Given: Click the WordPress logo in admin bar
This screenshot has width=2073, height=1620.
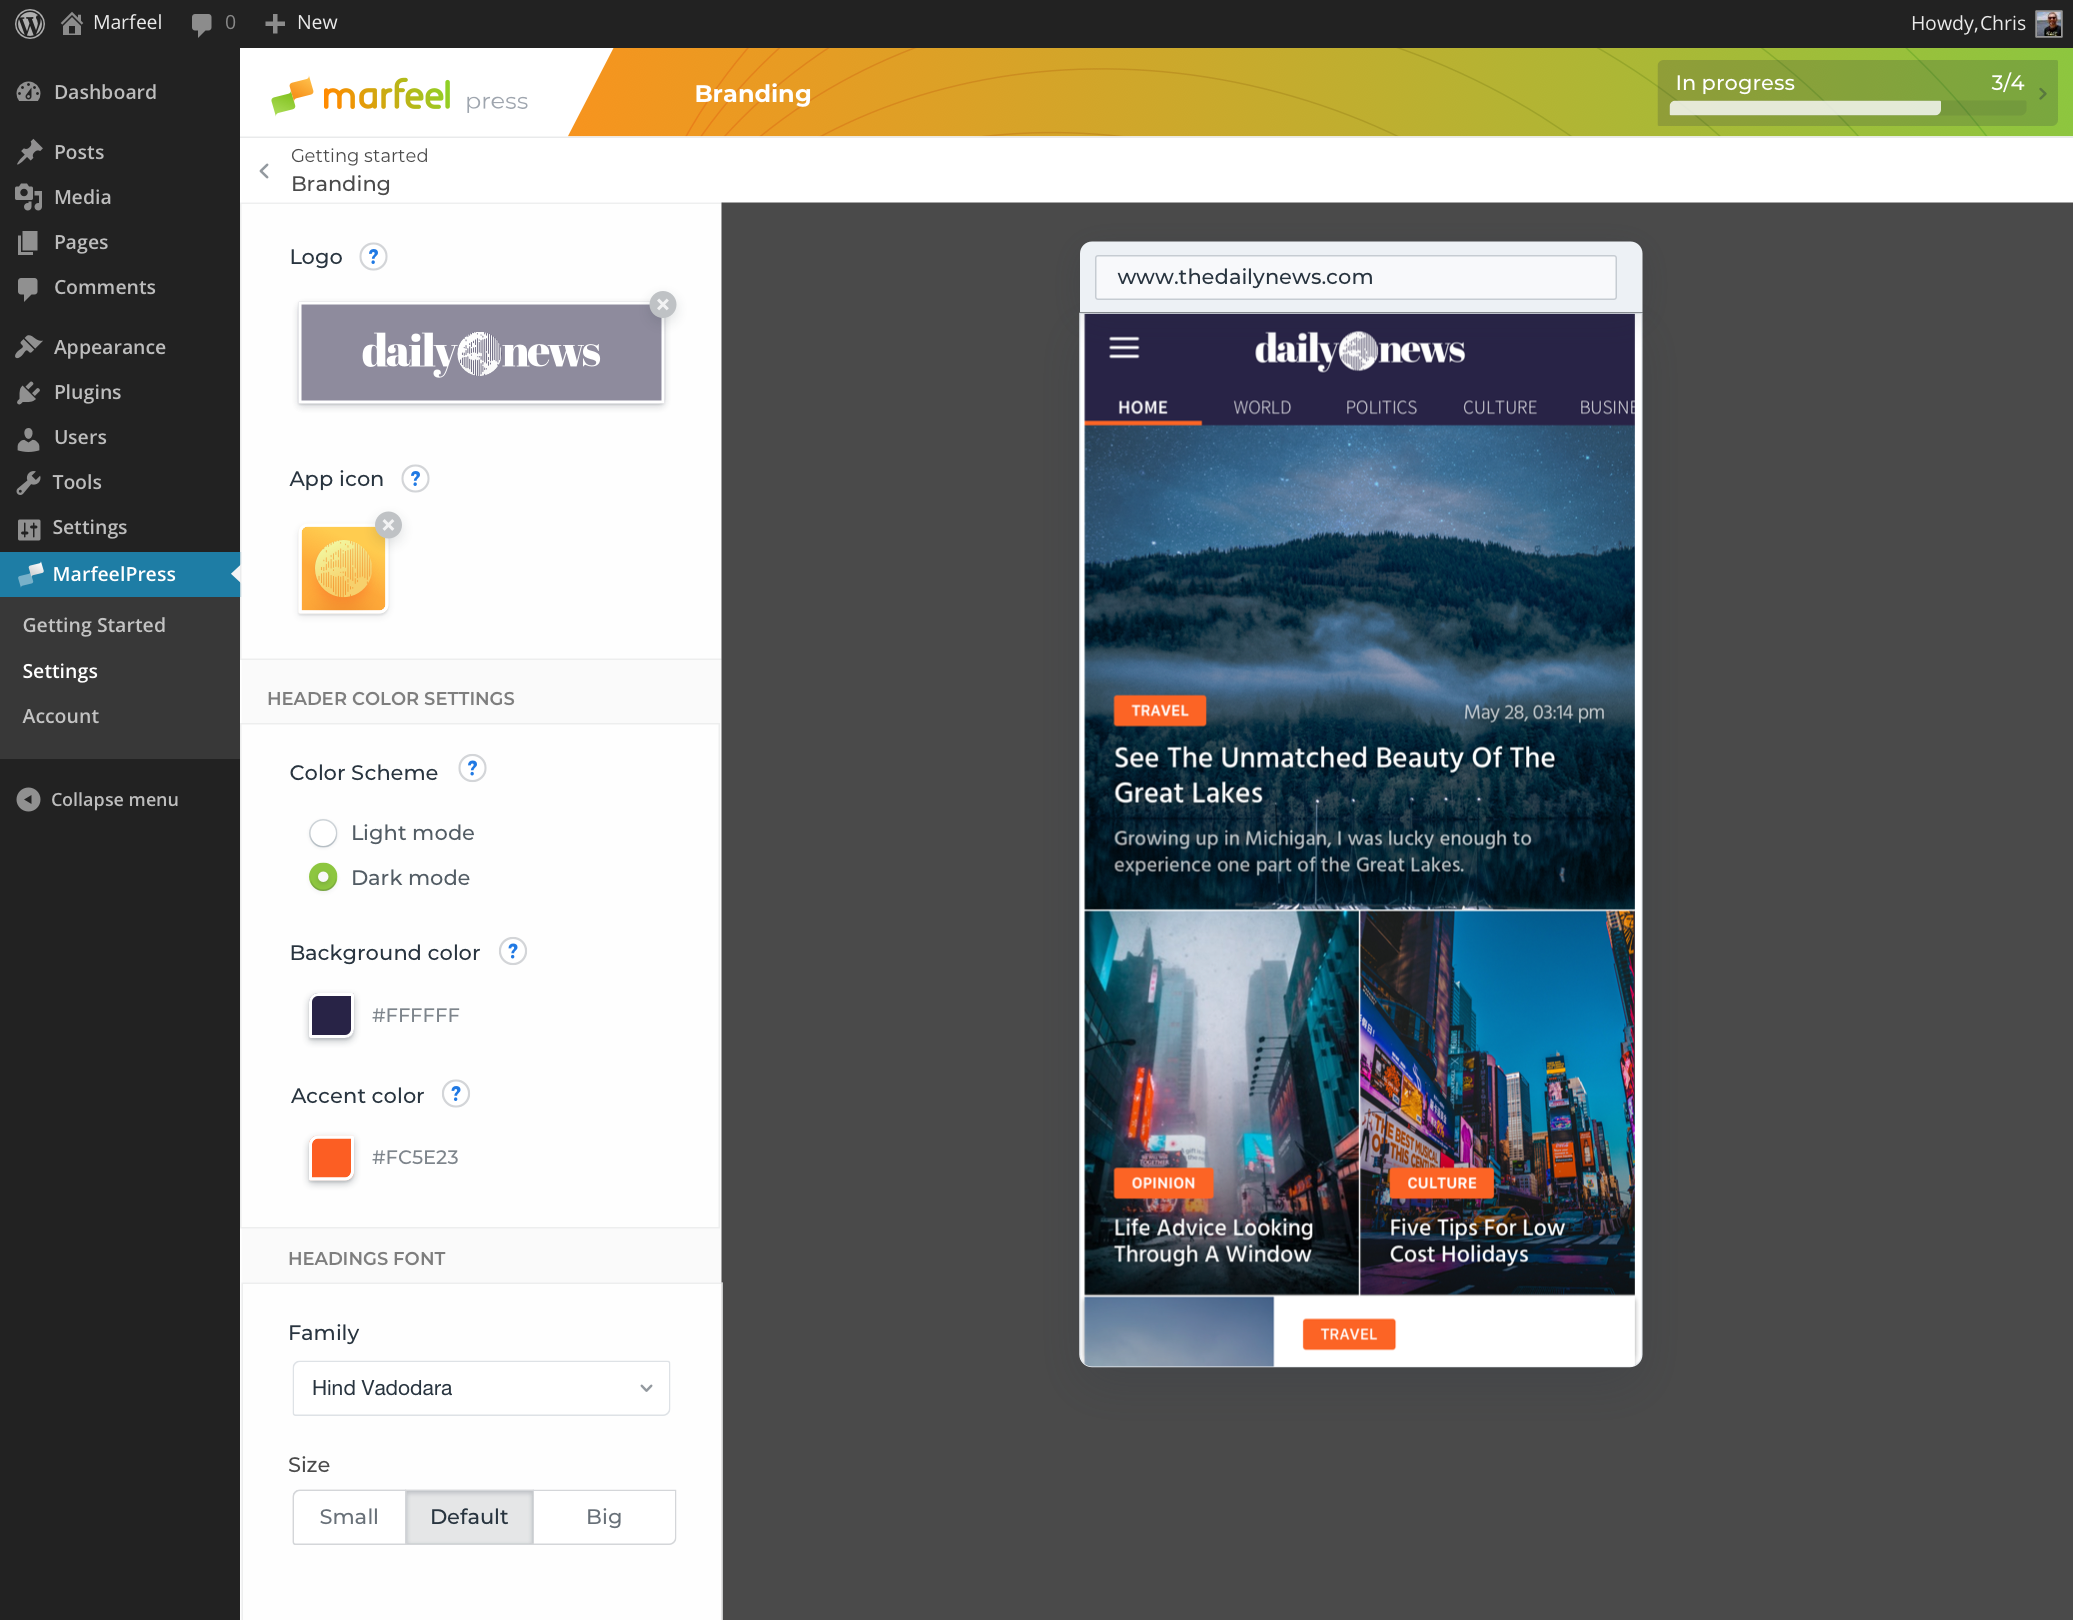Looking at the screenshot, I should coord(30,22).
